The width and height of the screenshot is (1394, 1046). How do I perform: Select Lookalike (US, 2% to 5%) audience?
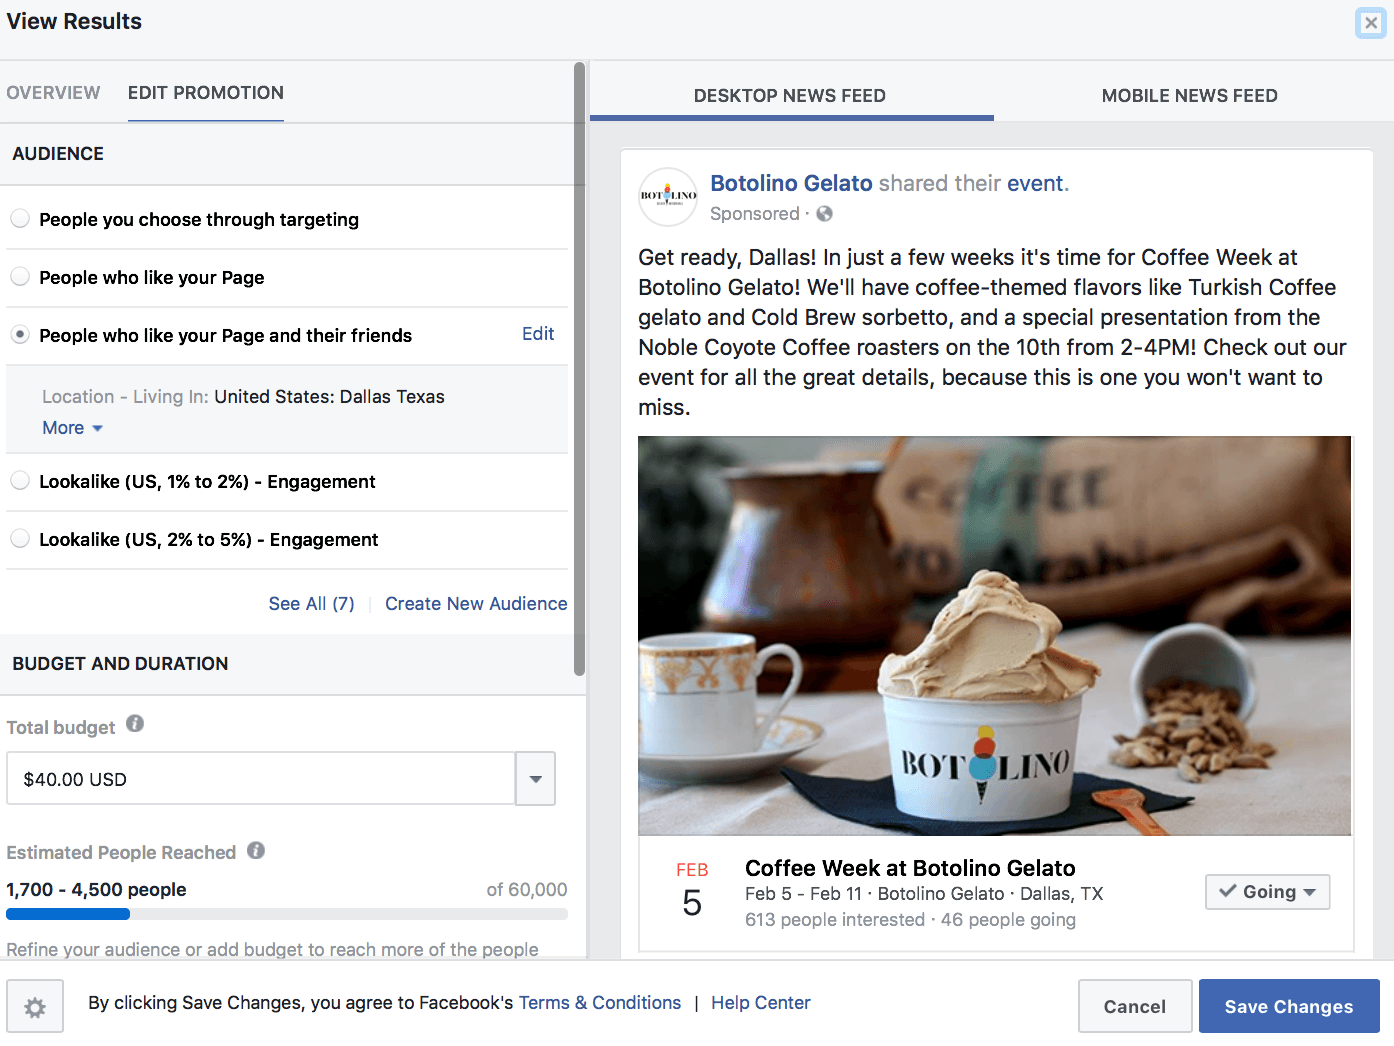point(20,539)
